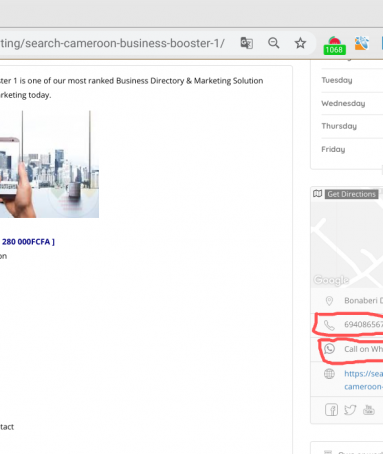Bookmark this page with the star icon
383x454 pixels.
(300, 43)
